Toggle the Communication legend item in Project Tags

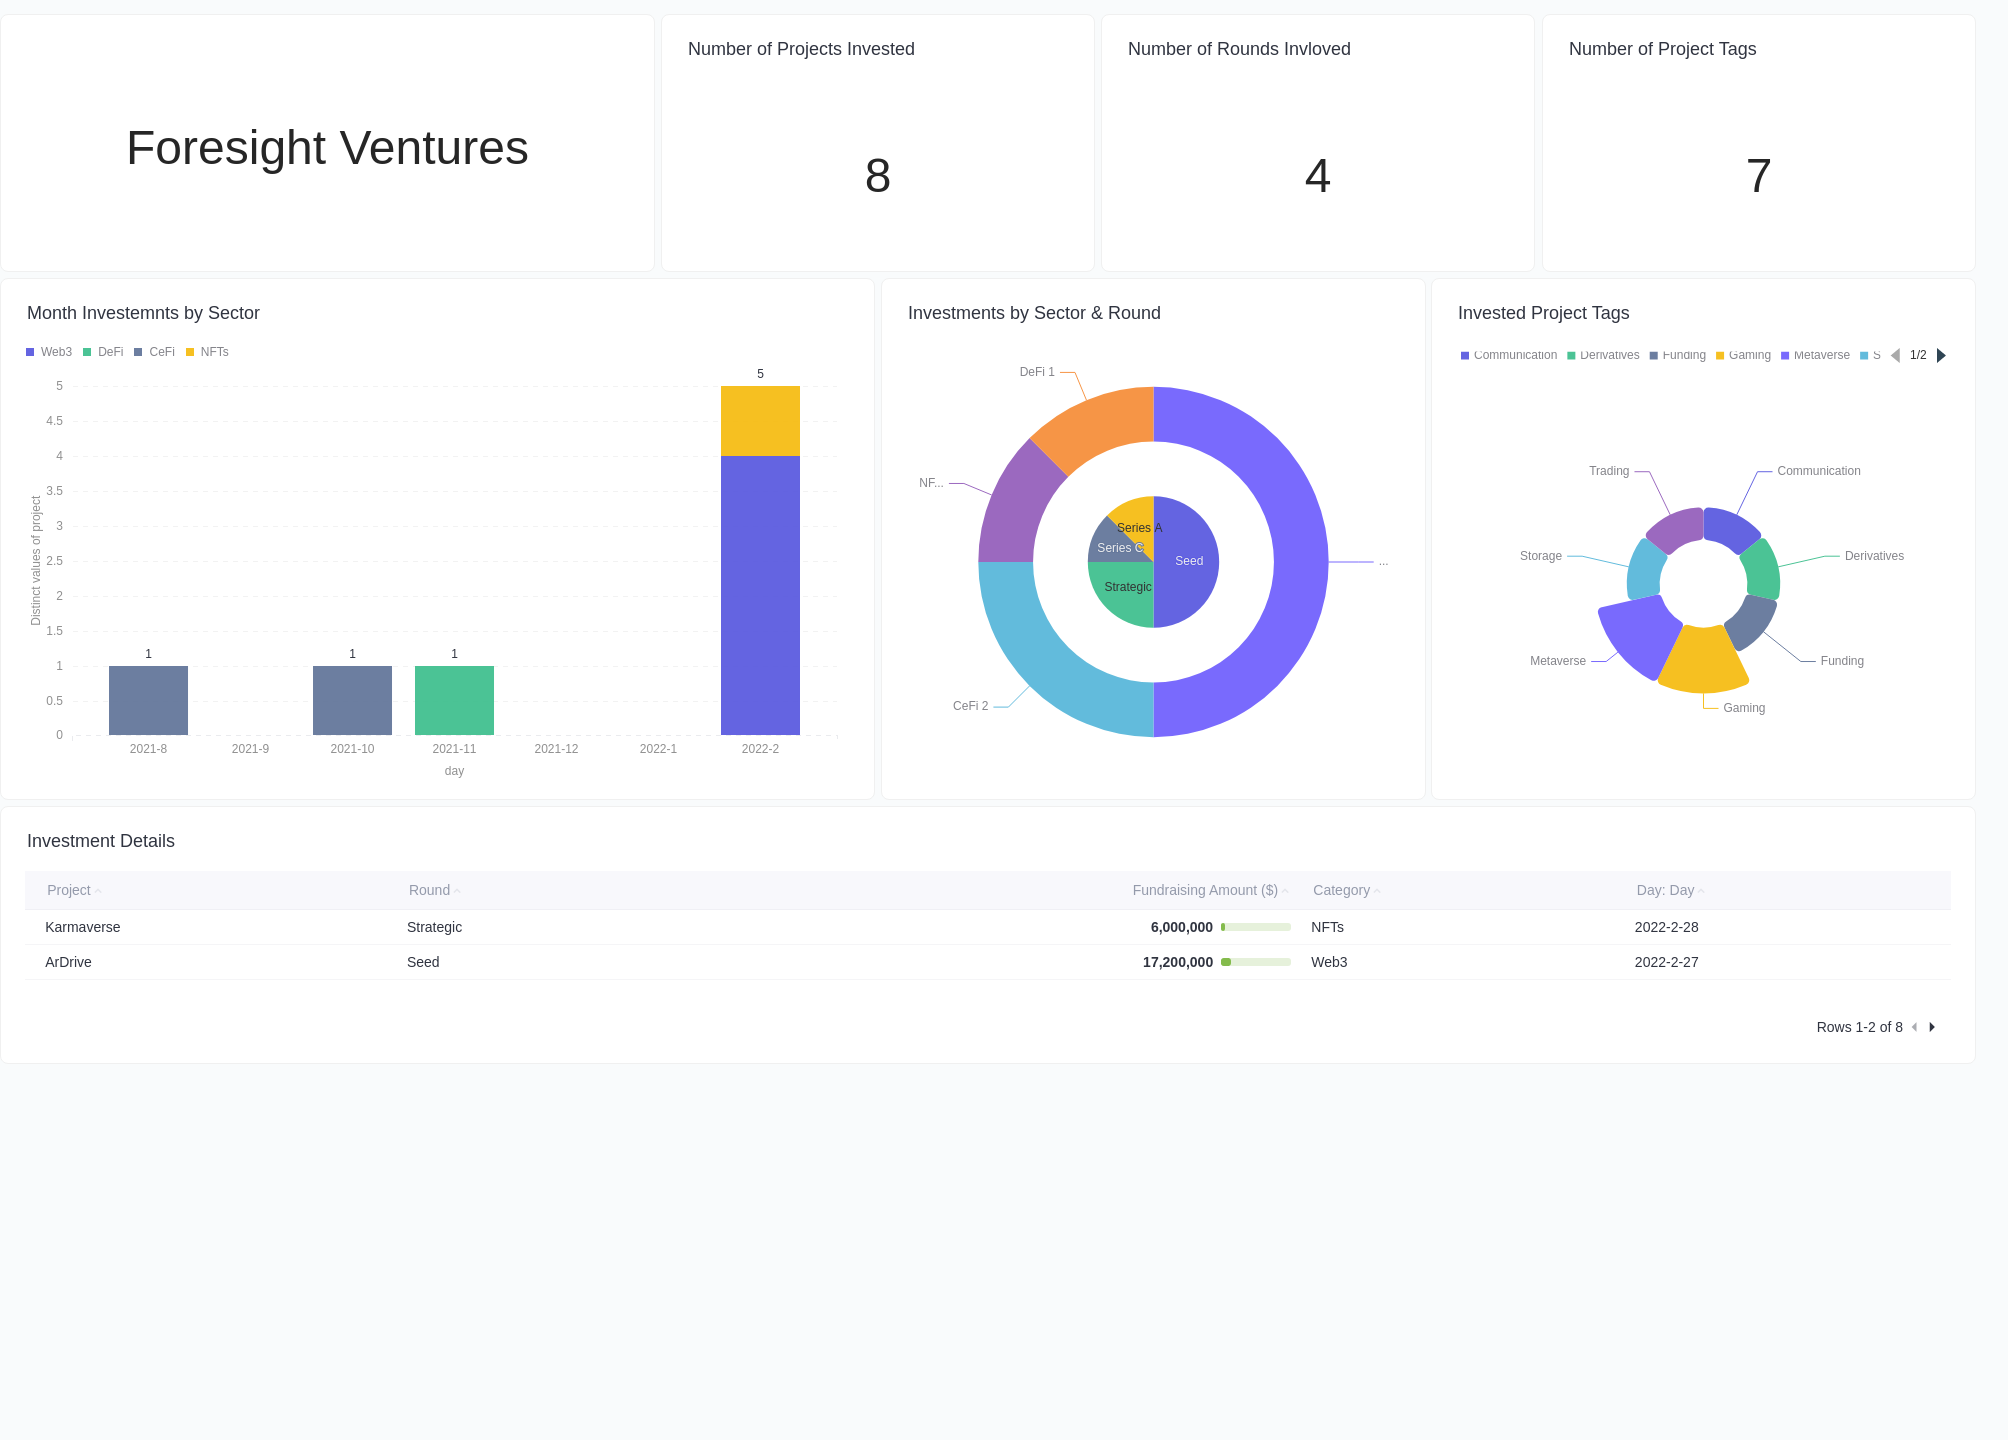[x=1508, y=355]
